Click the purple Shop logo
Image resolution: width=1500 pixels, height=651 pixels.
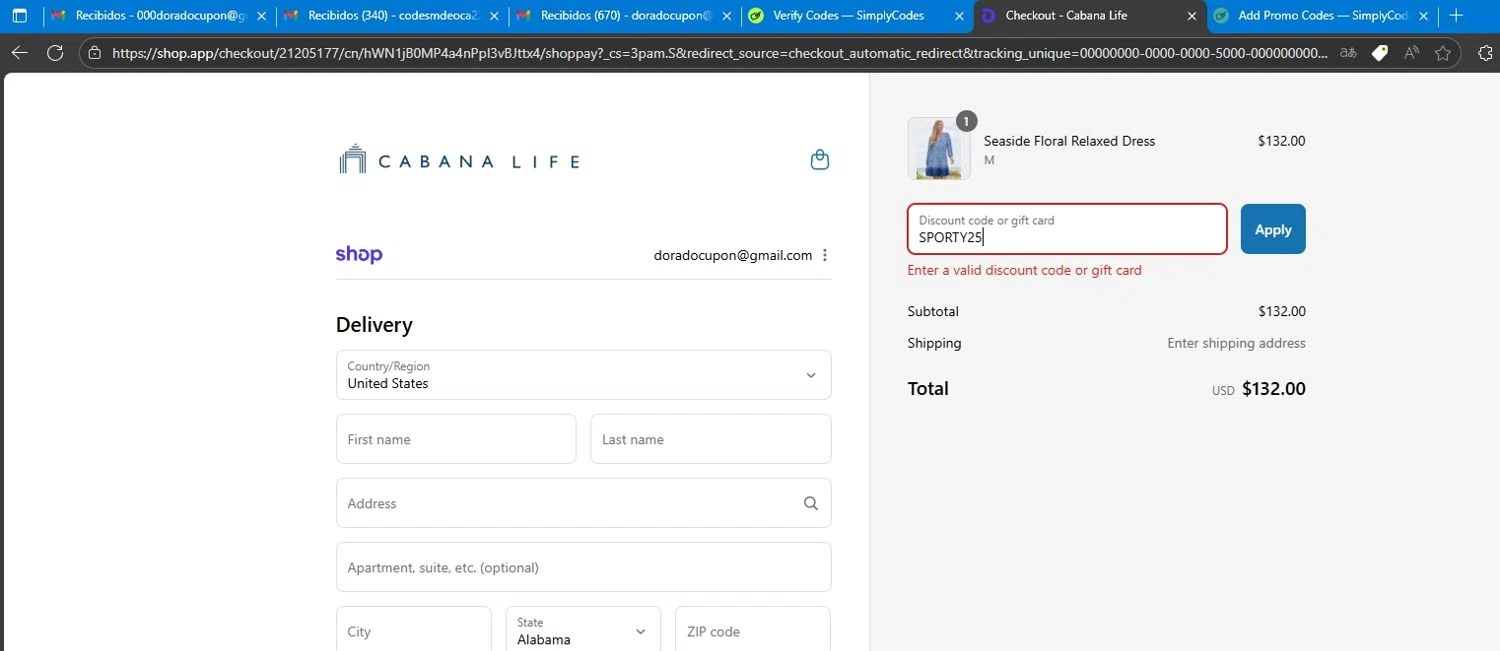[x=359, y=255]
